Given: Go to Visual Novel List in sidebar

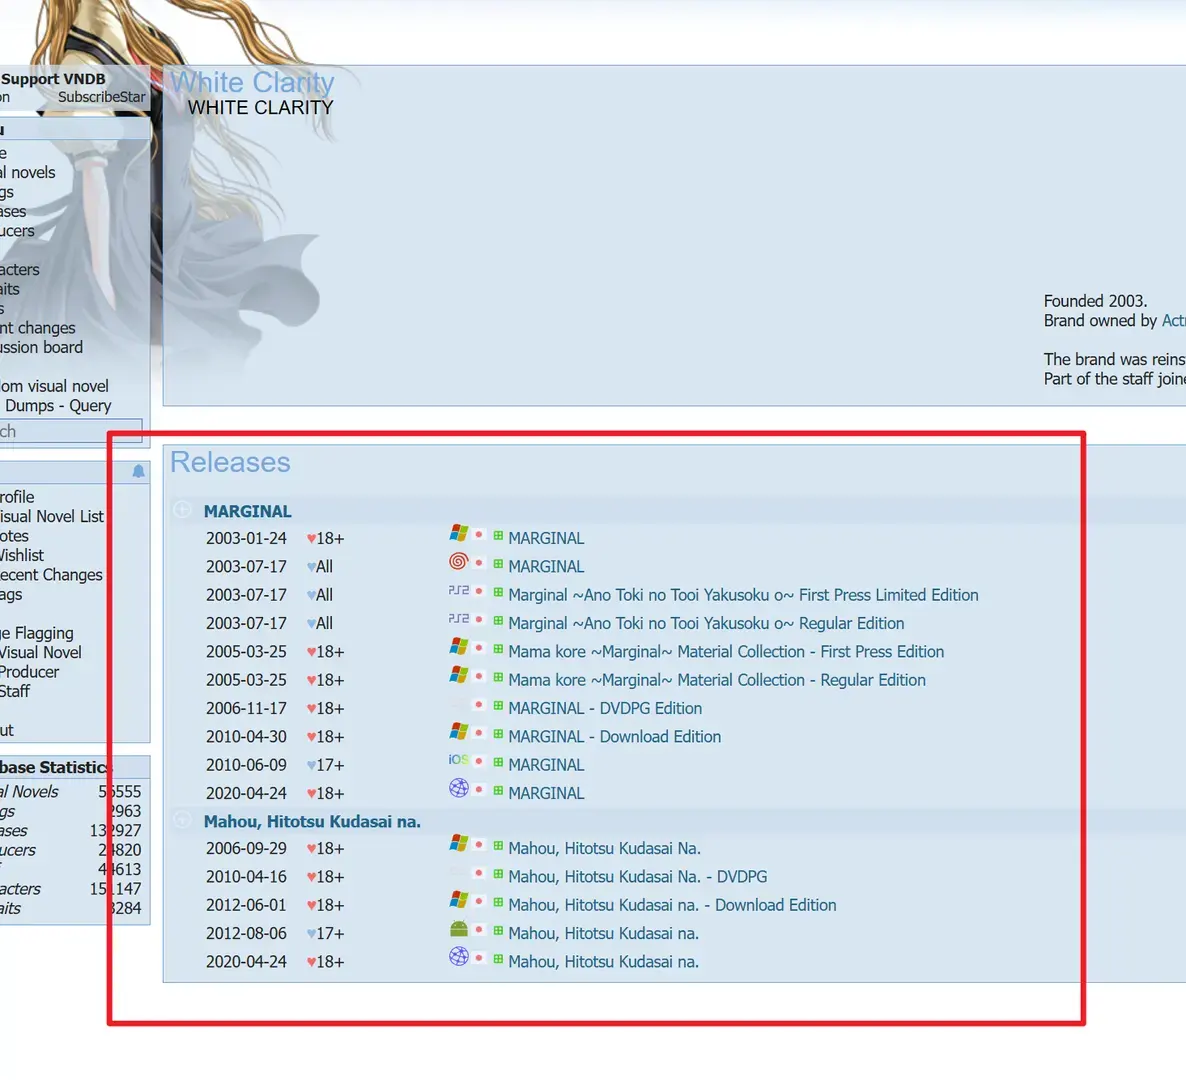Looking at the screenshot, I should tap(51, 517).
